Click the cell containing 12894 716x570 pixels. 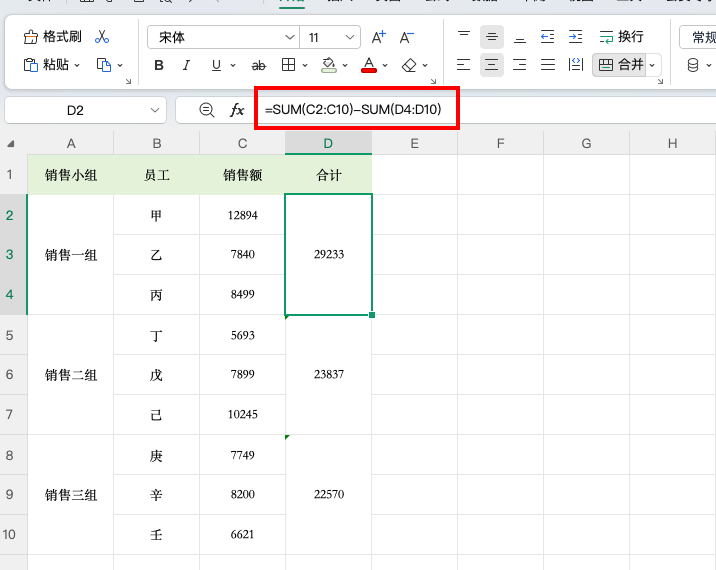(242, 215)
